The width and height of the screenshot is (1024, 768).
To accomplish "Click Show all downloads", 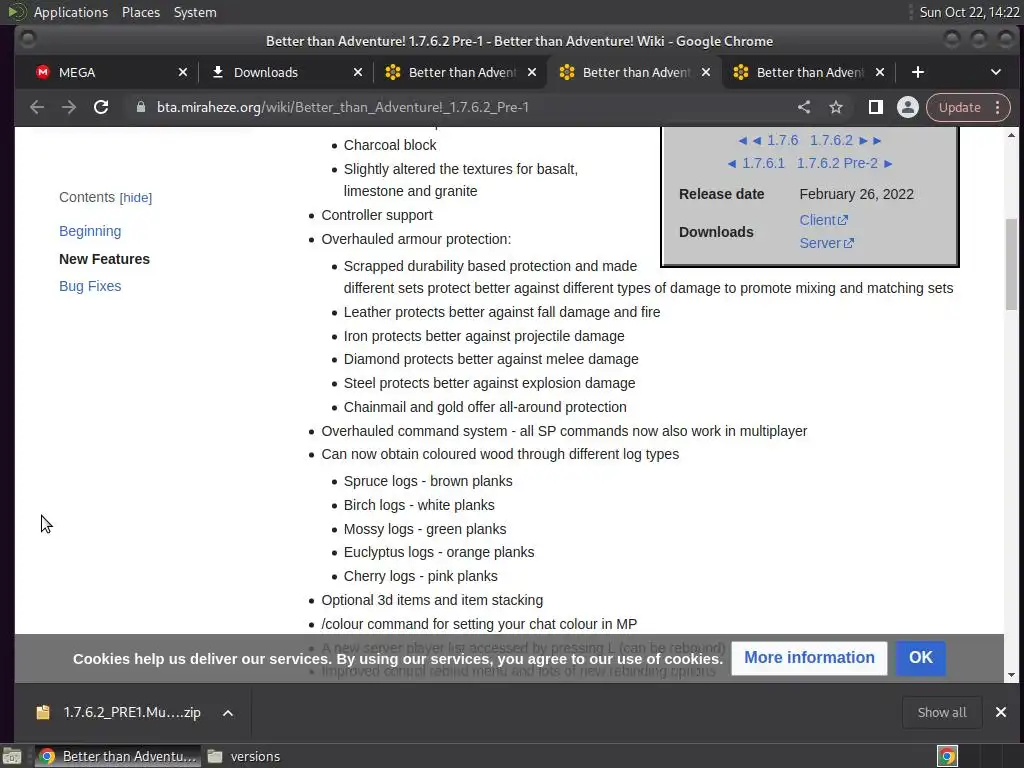I will [942, 712].
